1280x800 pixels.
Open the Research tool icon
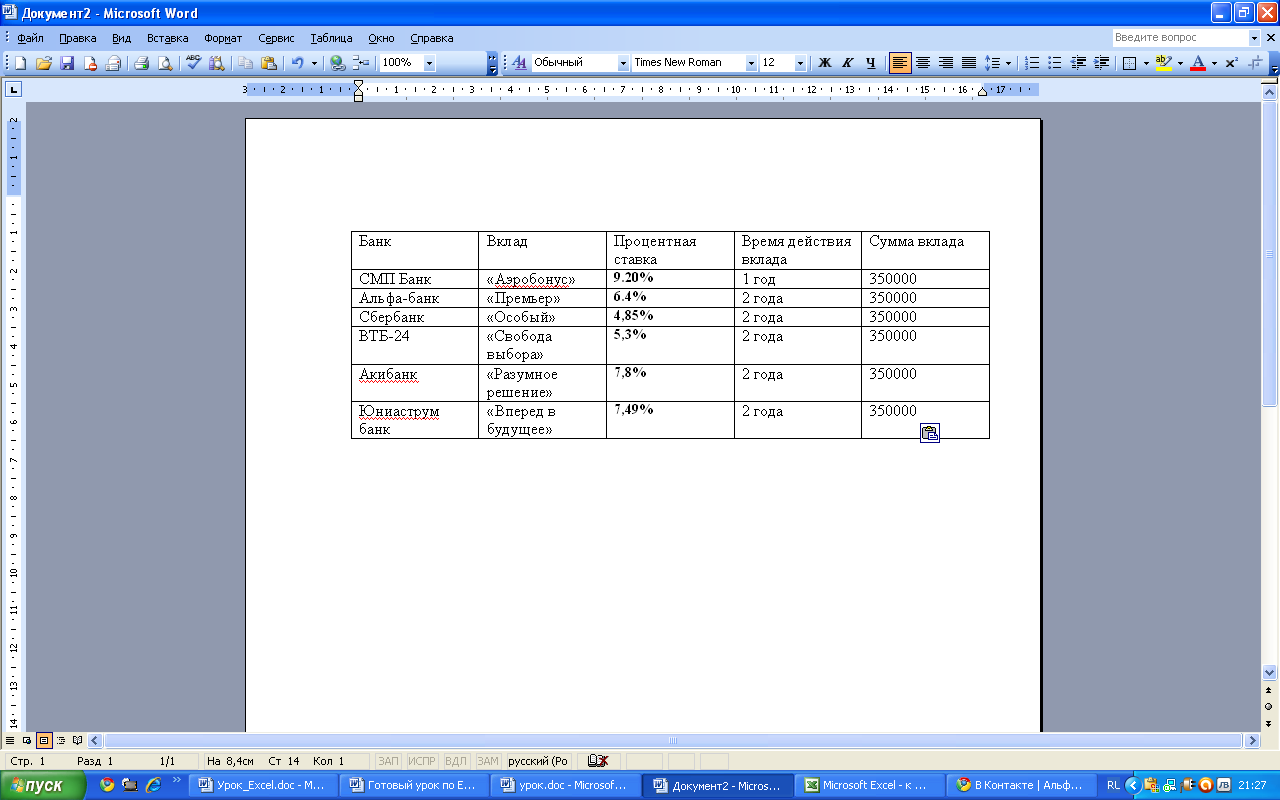pos(216,62)
